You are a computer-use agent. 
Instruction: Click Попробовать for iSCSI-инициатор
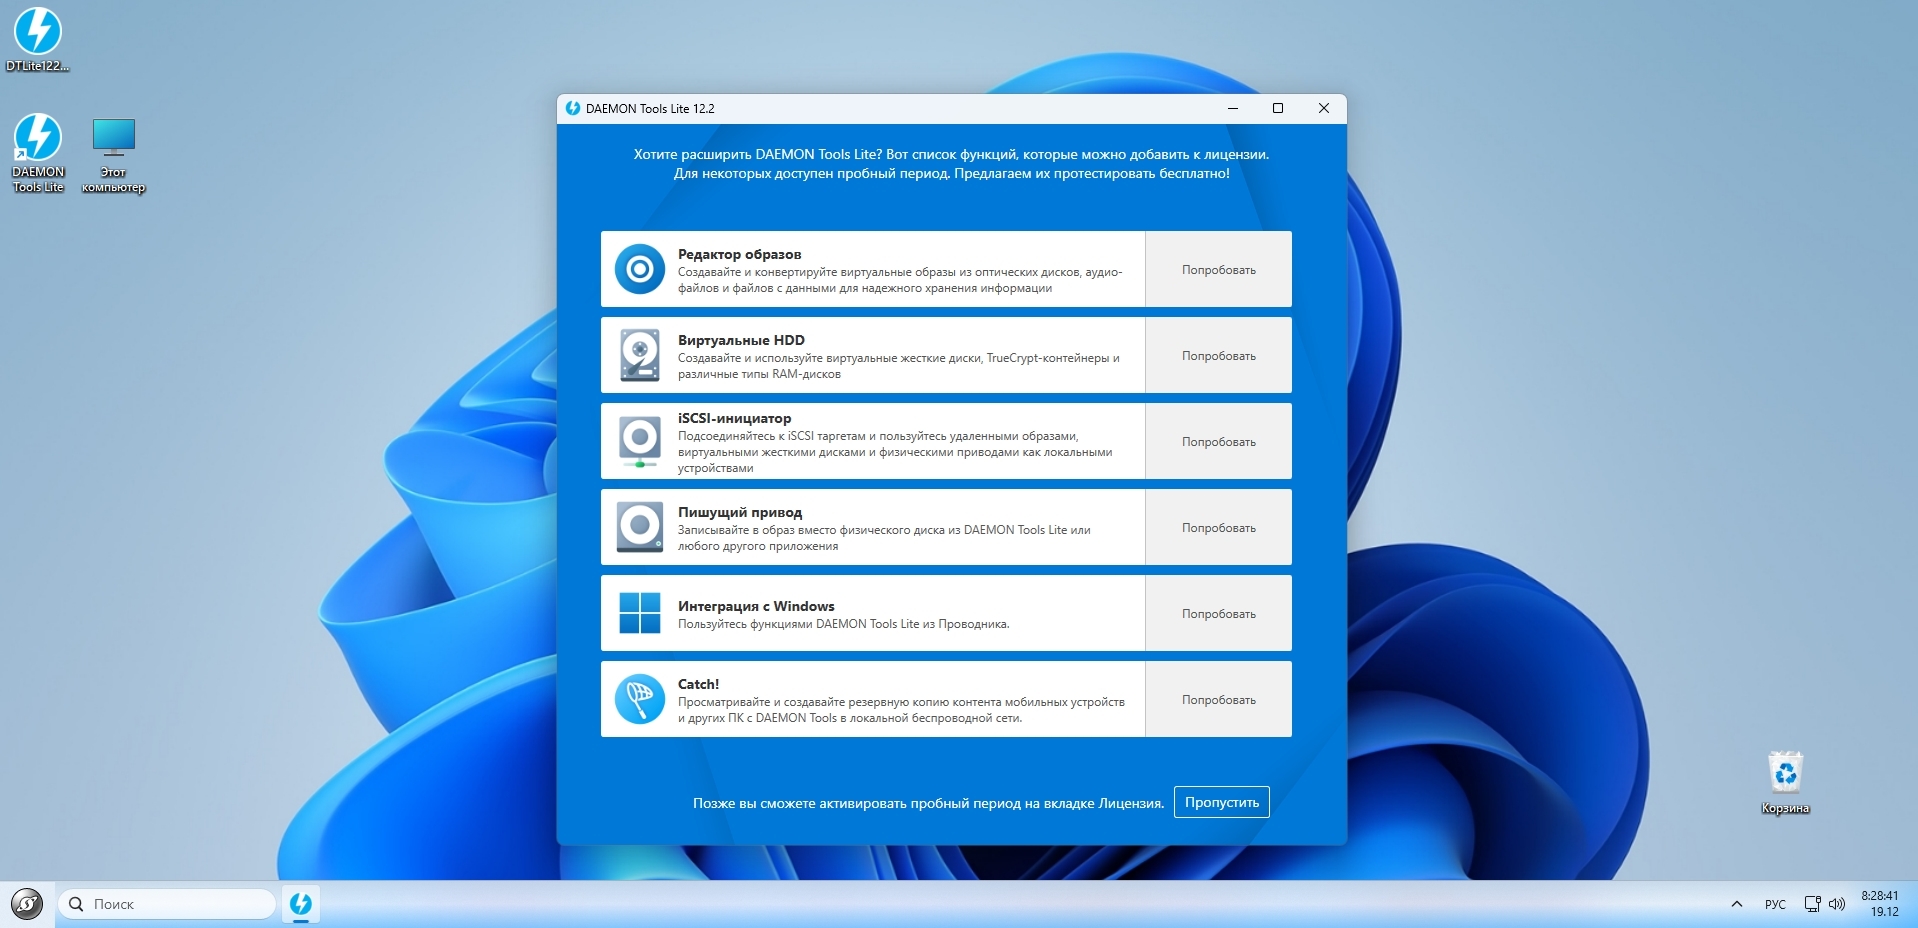(x=1218, y=442)
